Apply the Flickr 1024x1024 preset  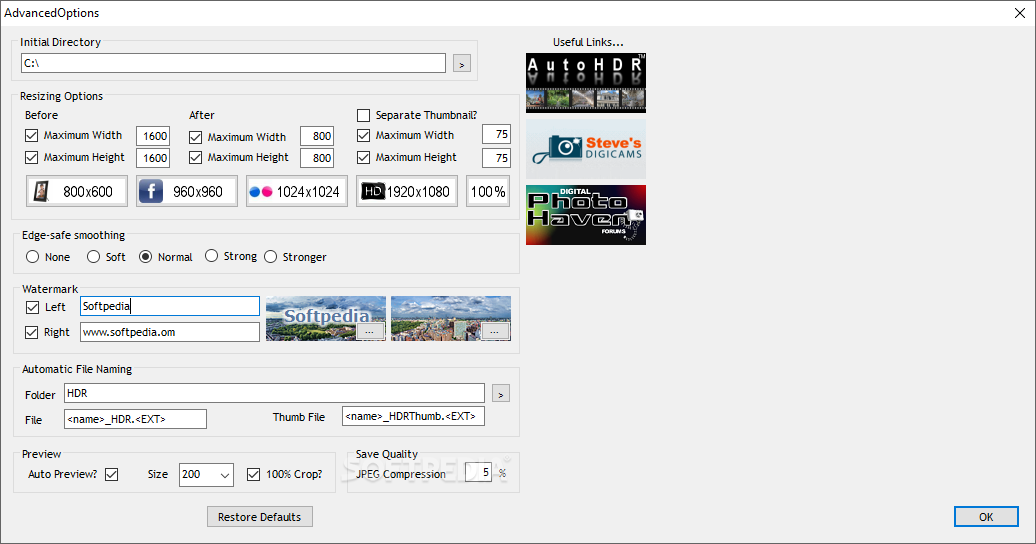(297, 192)
